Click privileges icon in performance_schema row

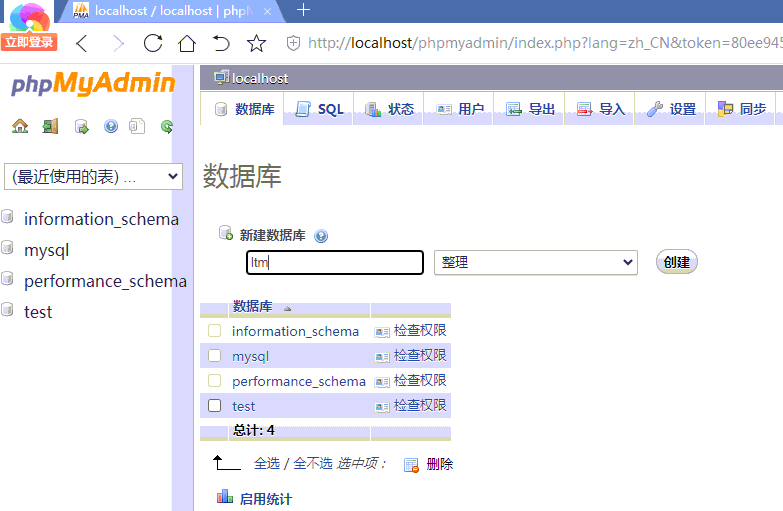382,382
